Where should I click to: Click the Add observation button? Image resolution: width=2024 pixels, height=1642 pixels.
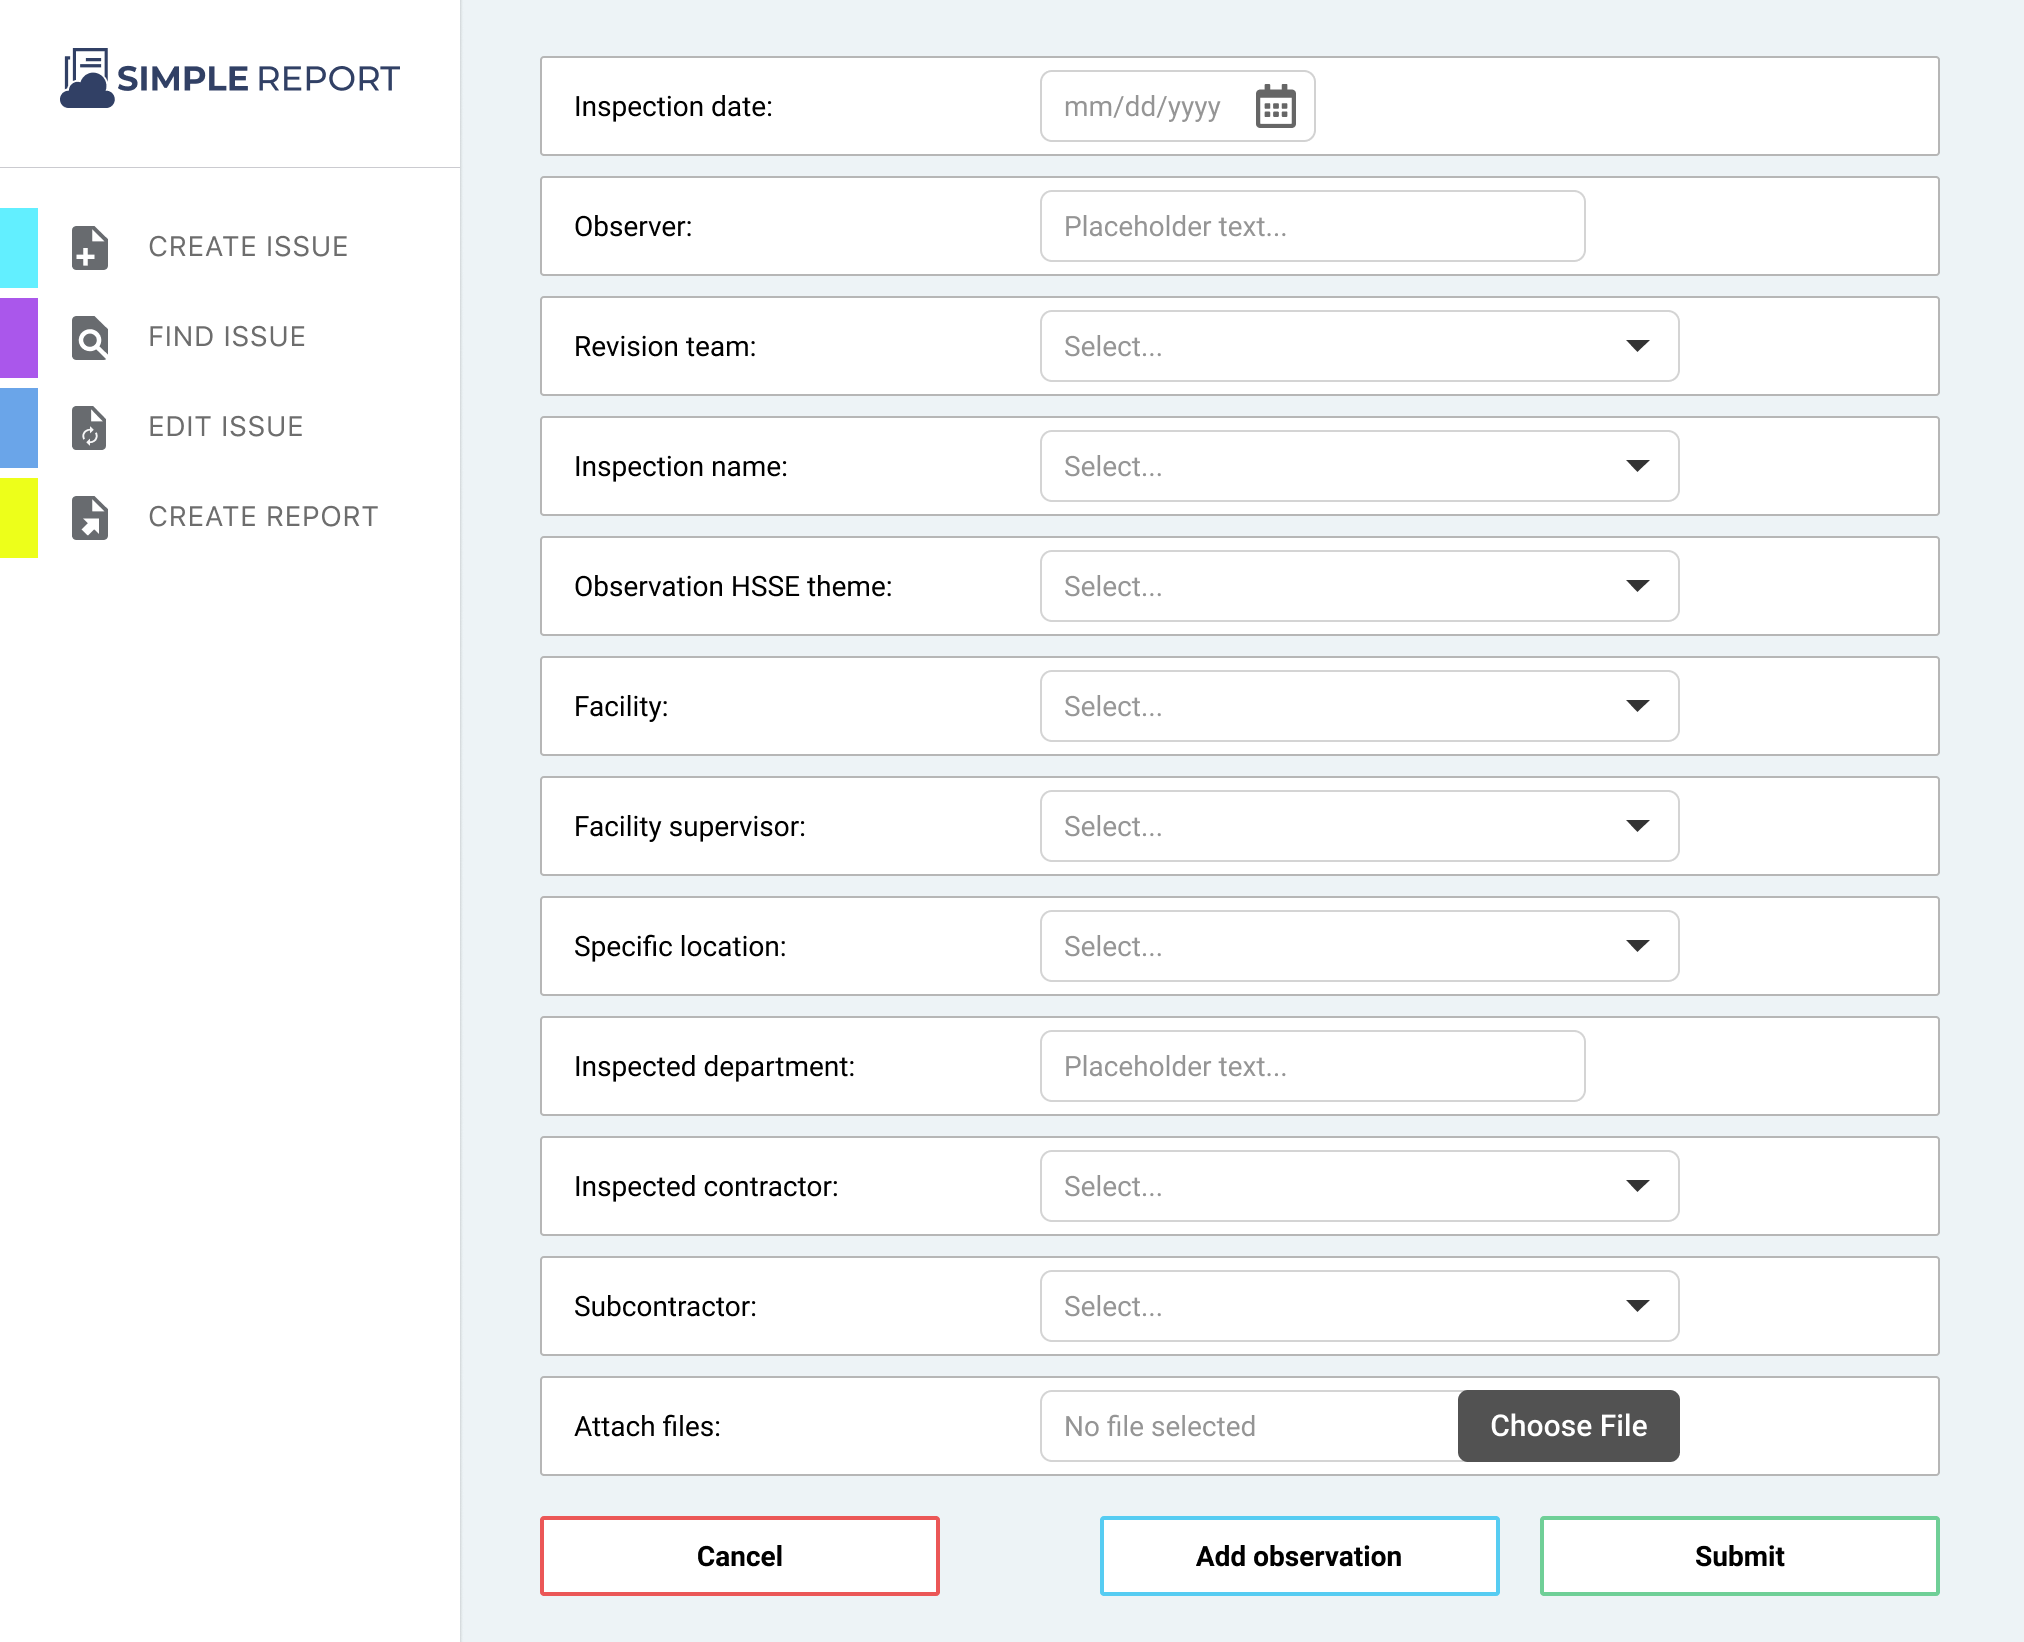(x=1299, y=1556)
